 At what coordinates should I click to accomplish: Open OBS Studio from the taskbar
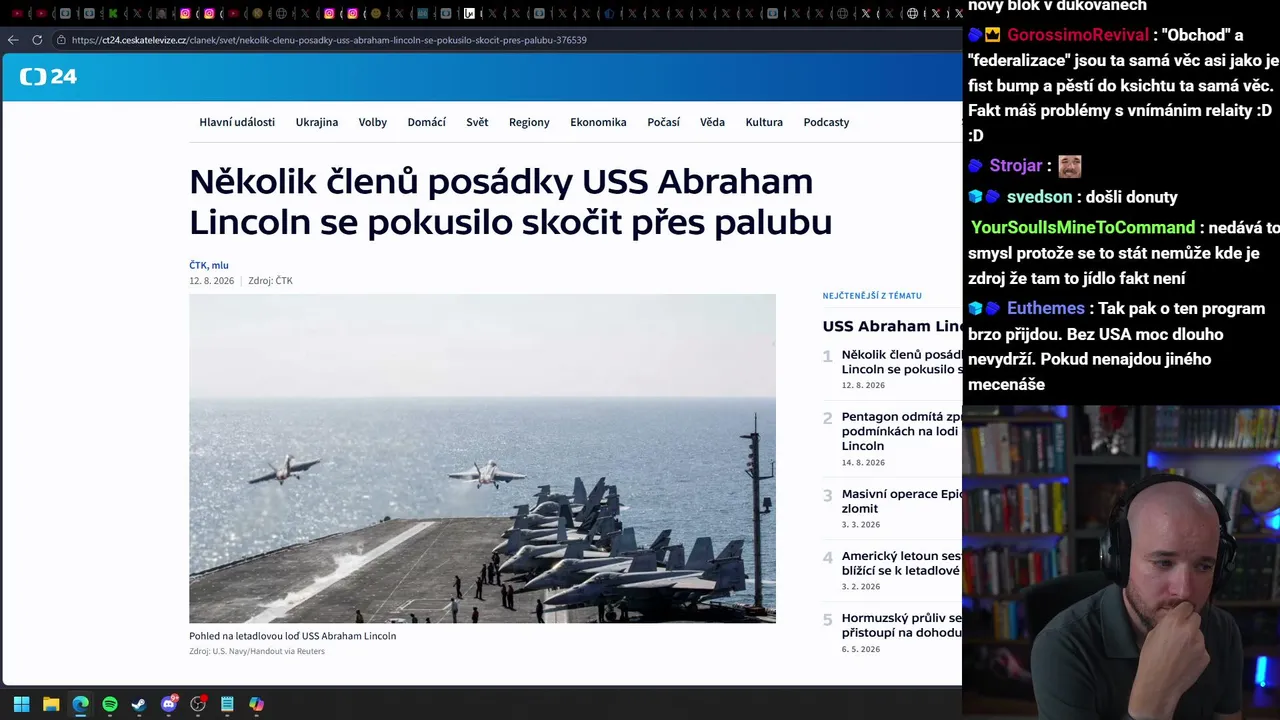(198, 704)
